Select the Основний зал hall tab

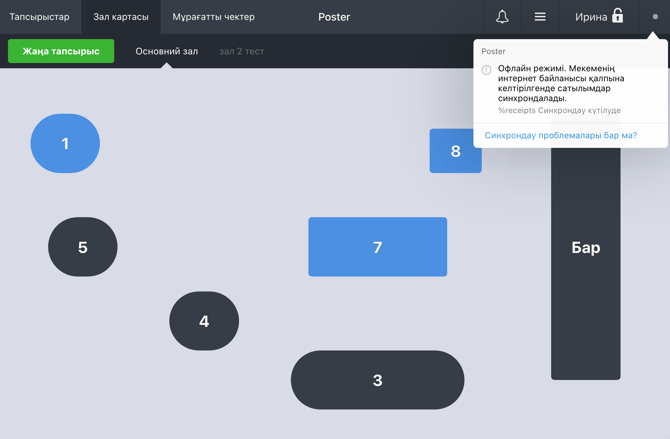point(167,51)
